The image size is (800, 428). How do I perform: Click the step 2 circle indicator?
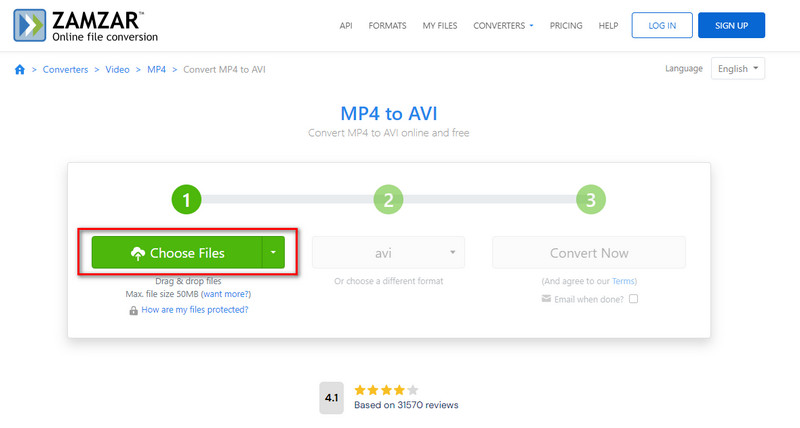pos(388,200)
